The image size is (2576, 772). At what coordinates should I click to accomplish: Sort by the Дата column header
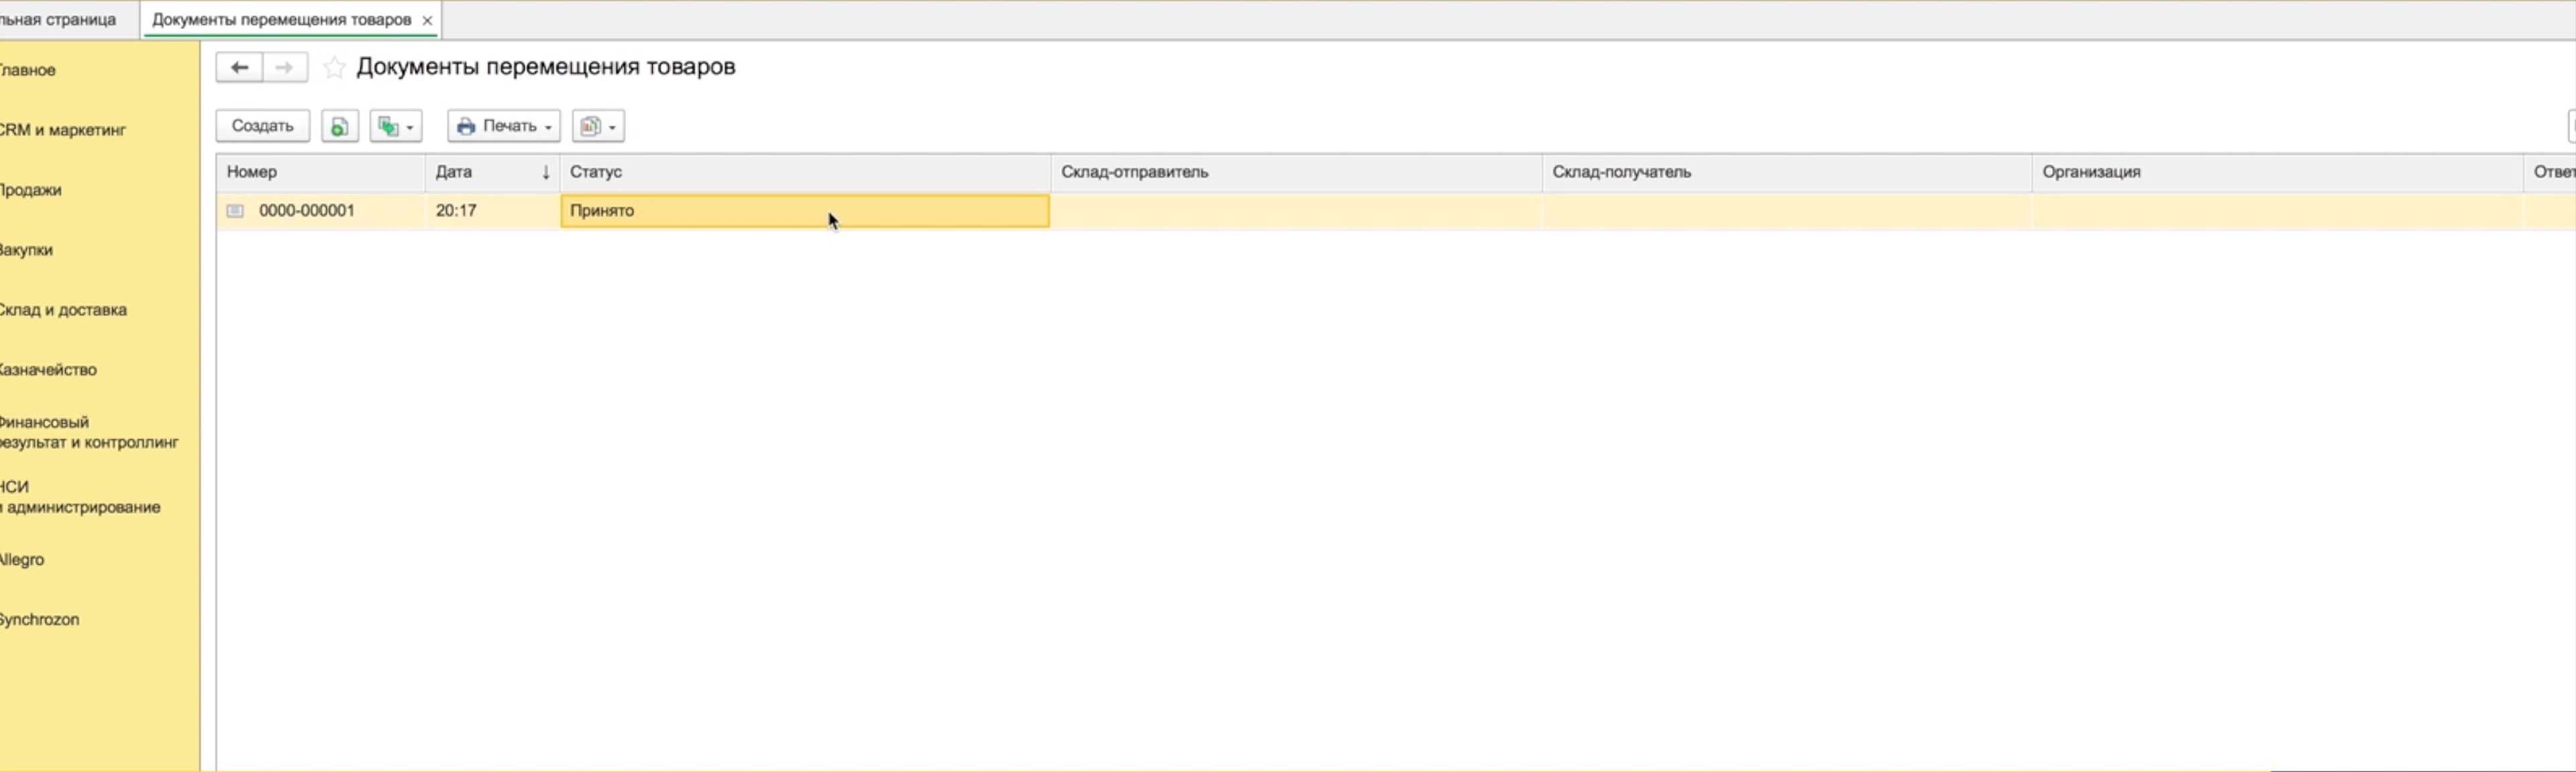click(x=492, y=172)
